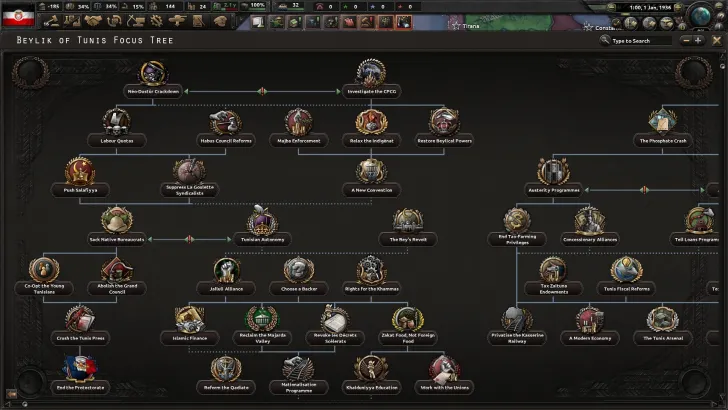Pick the Tunisian Autonomy focus
The height and width of the screenshot is (410, 728).
point(264,222)
